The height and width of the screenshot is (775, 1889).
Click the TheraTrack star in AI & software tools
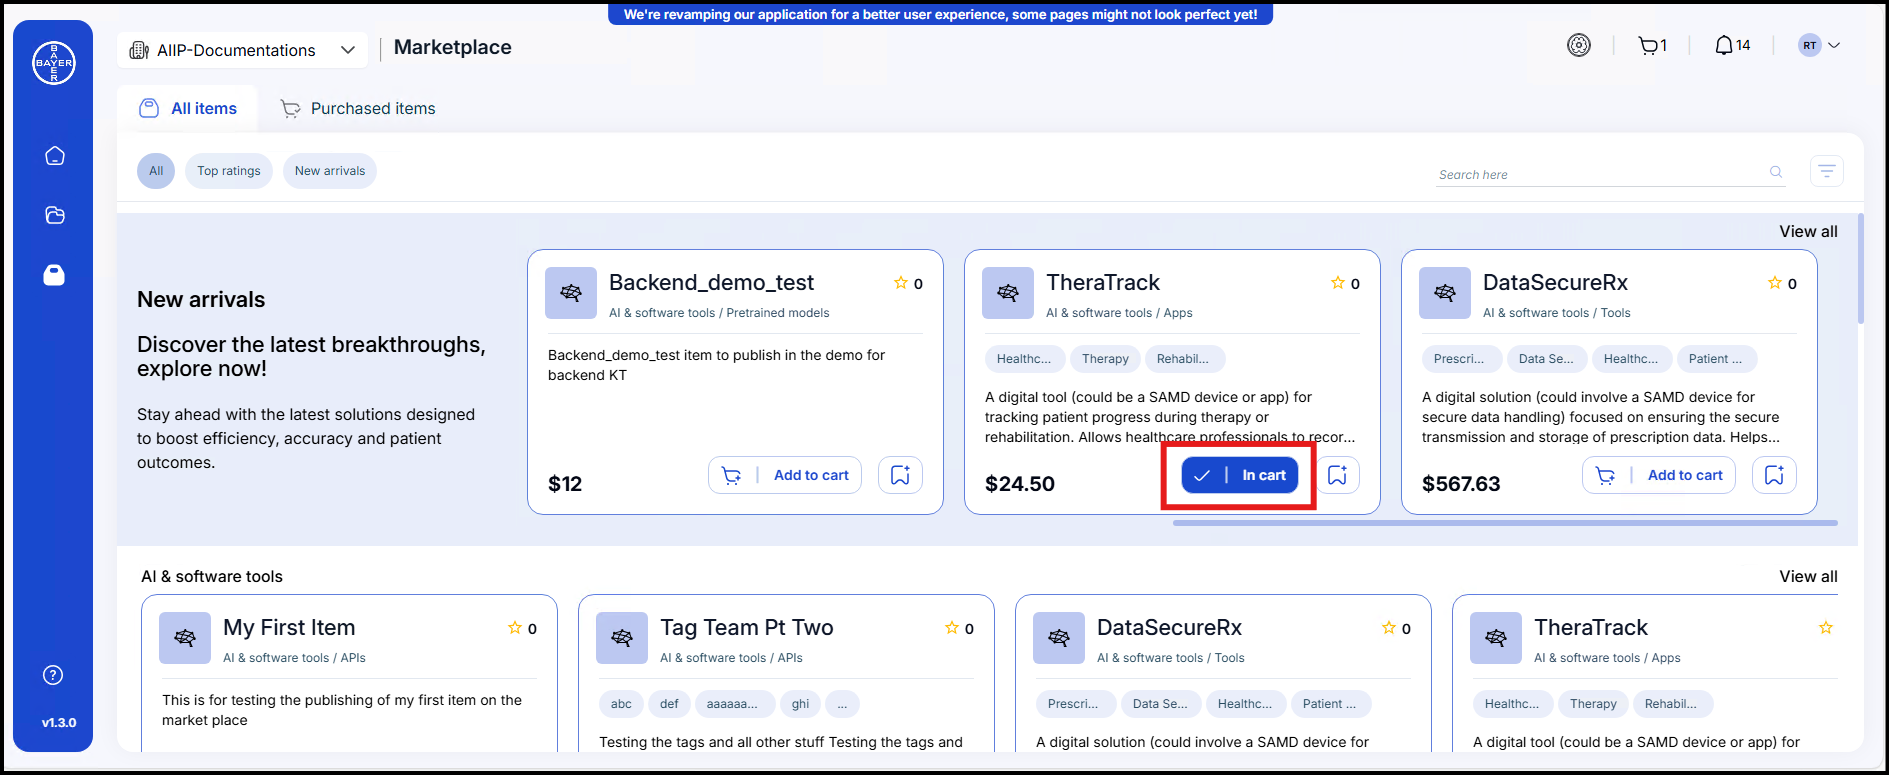tap(1826, 628)
